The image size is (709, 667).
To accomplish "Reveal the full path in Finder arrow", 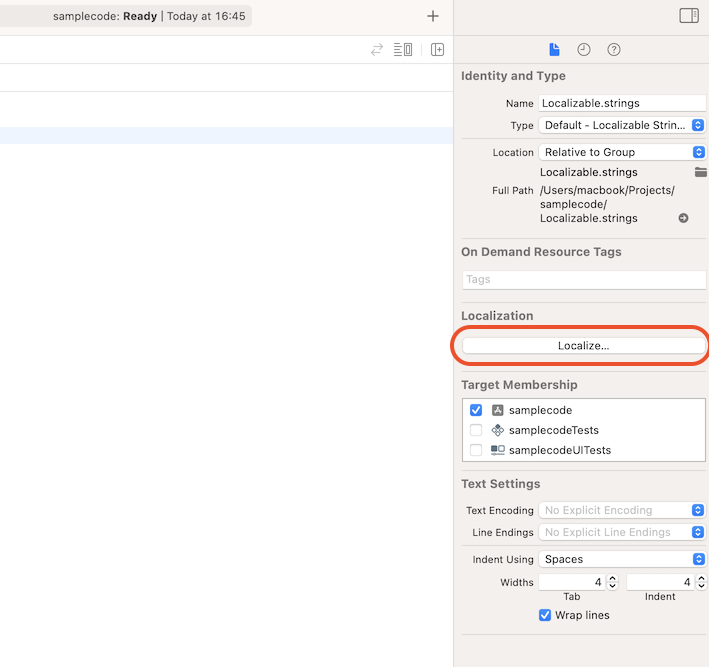I will pyautogui.click(x=684, y=218).
